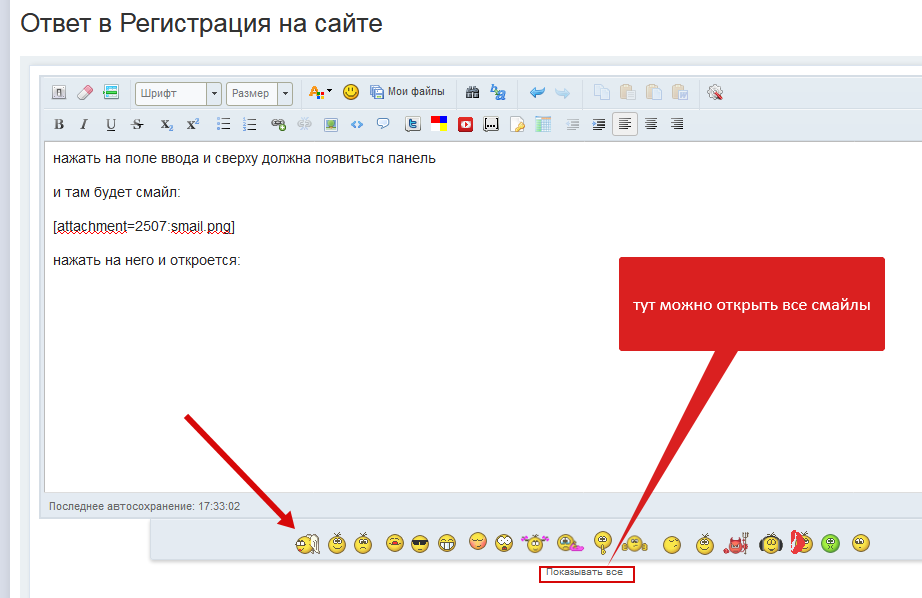Click the Показывать все link
The image size is (922, 598).
pos(585,573)
